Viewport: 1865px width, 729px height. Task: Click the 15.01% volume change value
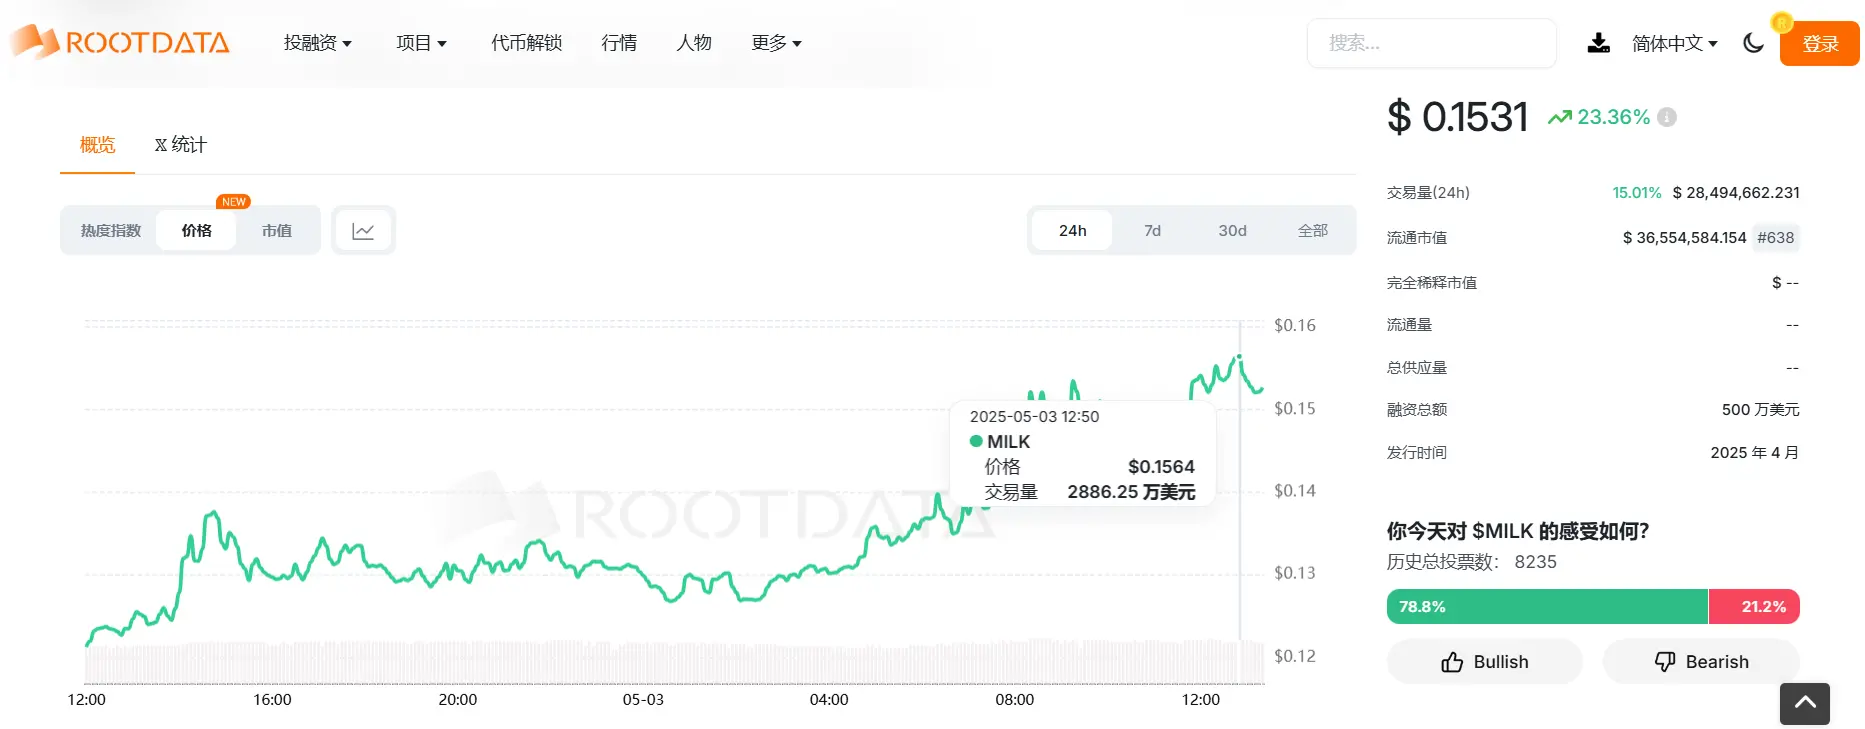(x=1636, y=193)
